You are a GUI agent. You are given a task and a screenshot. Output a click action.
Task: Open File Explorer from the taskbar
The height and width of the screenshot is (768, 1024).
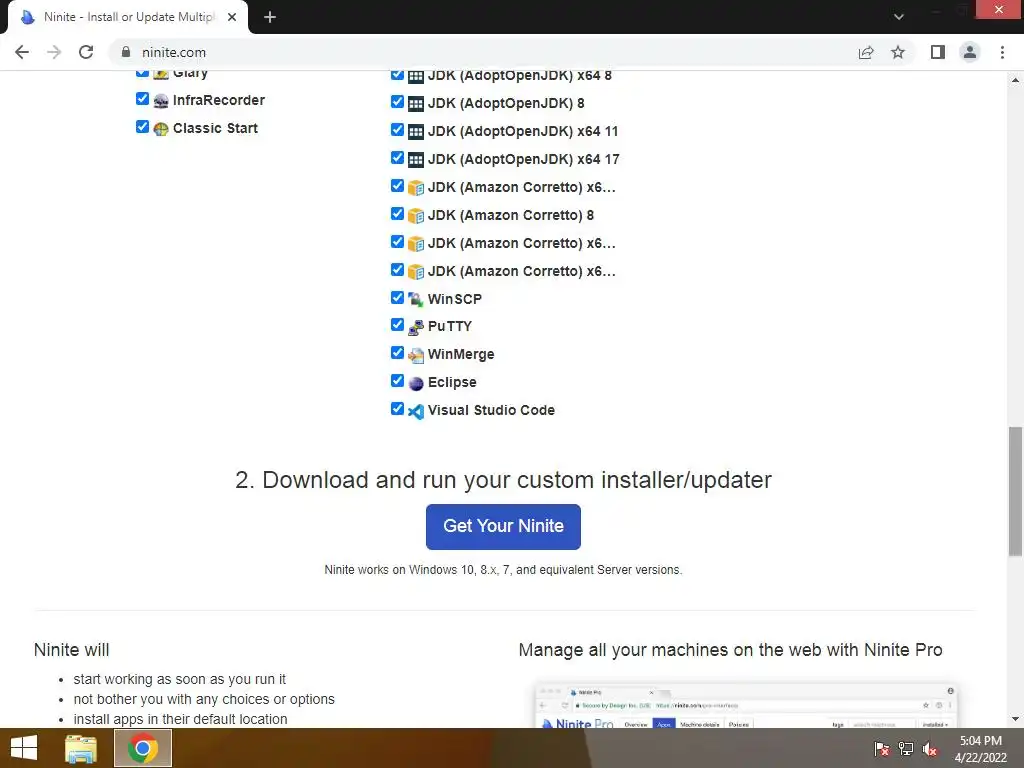[81, 748]
